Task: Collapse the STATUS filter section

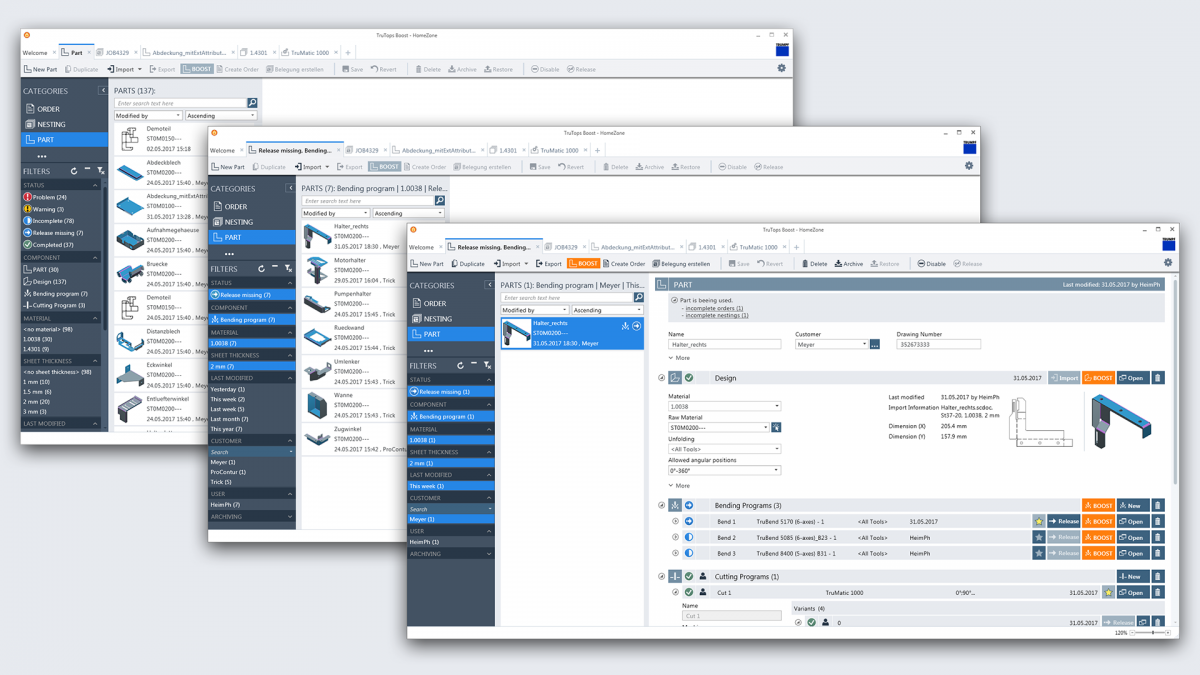Action: click(489, 379)
